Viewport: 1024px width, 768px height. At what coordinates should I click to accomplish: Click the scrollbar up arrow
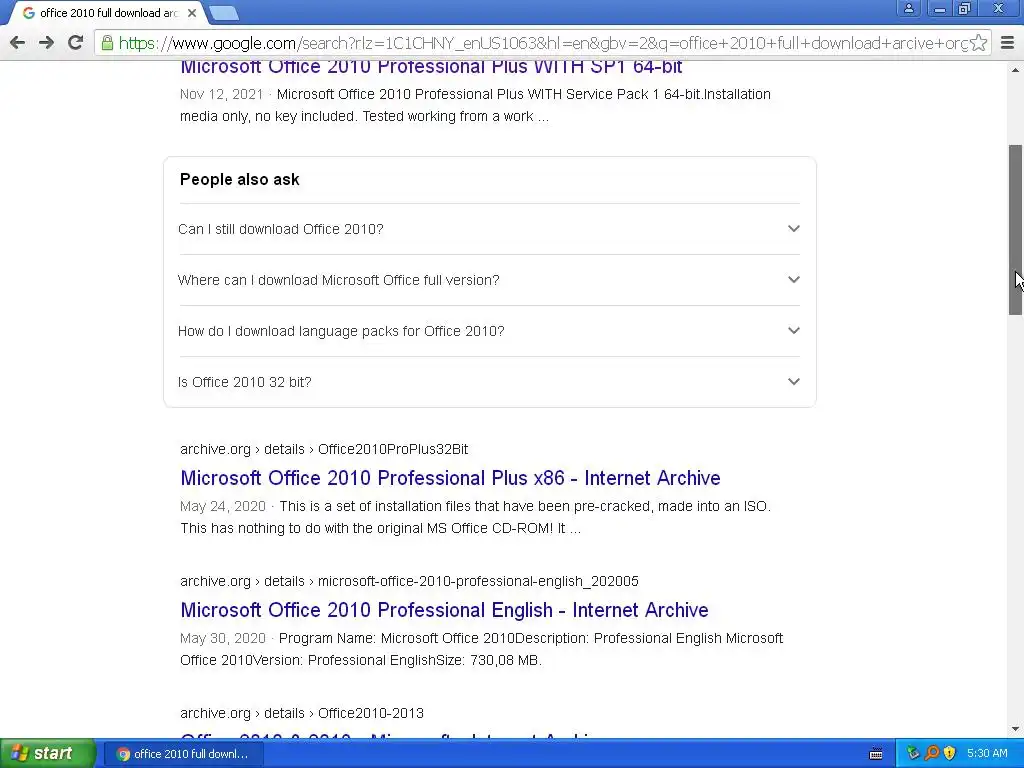pyautogui.click(x=1016, y=69)
